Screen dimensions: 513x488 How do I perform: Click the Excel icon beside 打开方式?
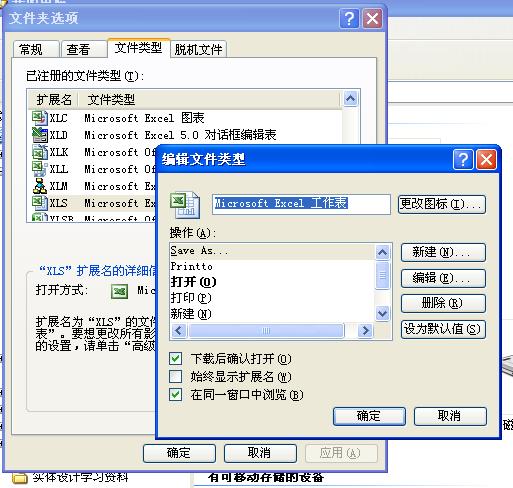[x=119, y=291]
